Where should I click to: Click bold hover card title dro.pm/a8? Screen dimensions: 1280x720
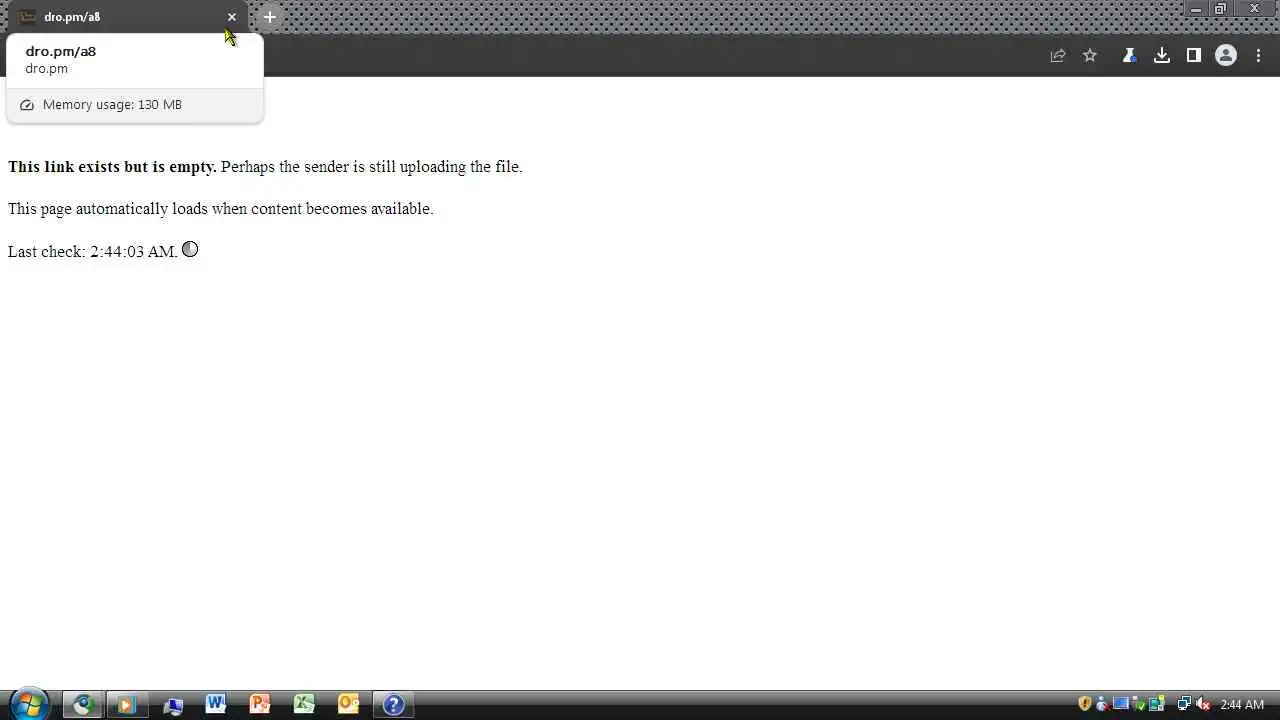61,51
